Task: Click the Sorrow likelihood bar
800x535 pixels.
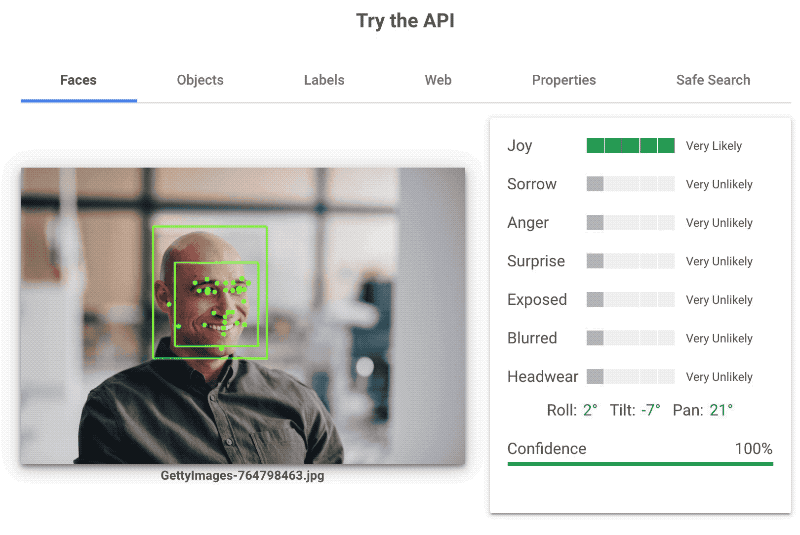Action: pos(631,184)
